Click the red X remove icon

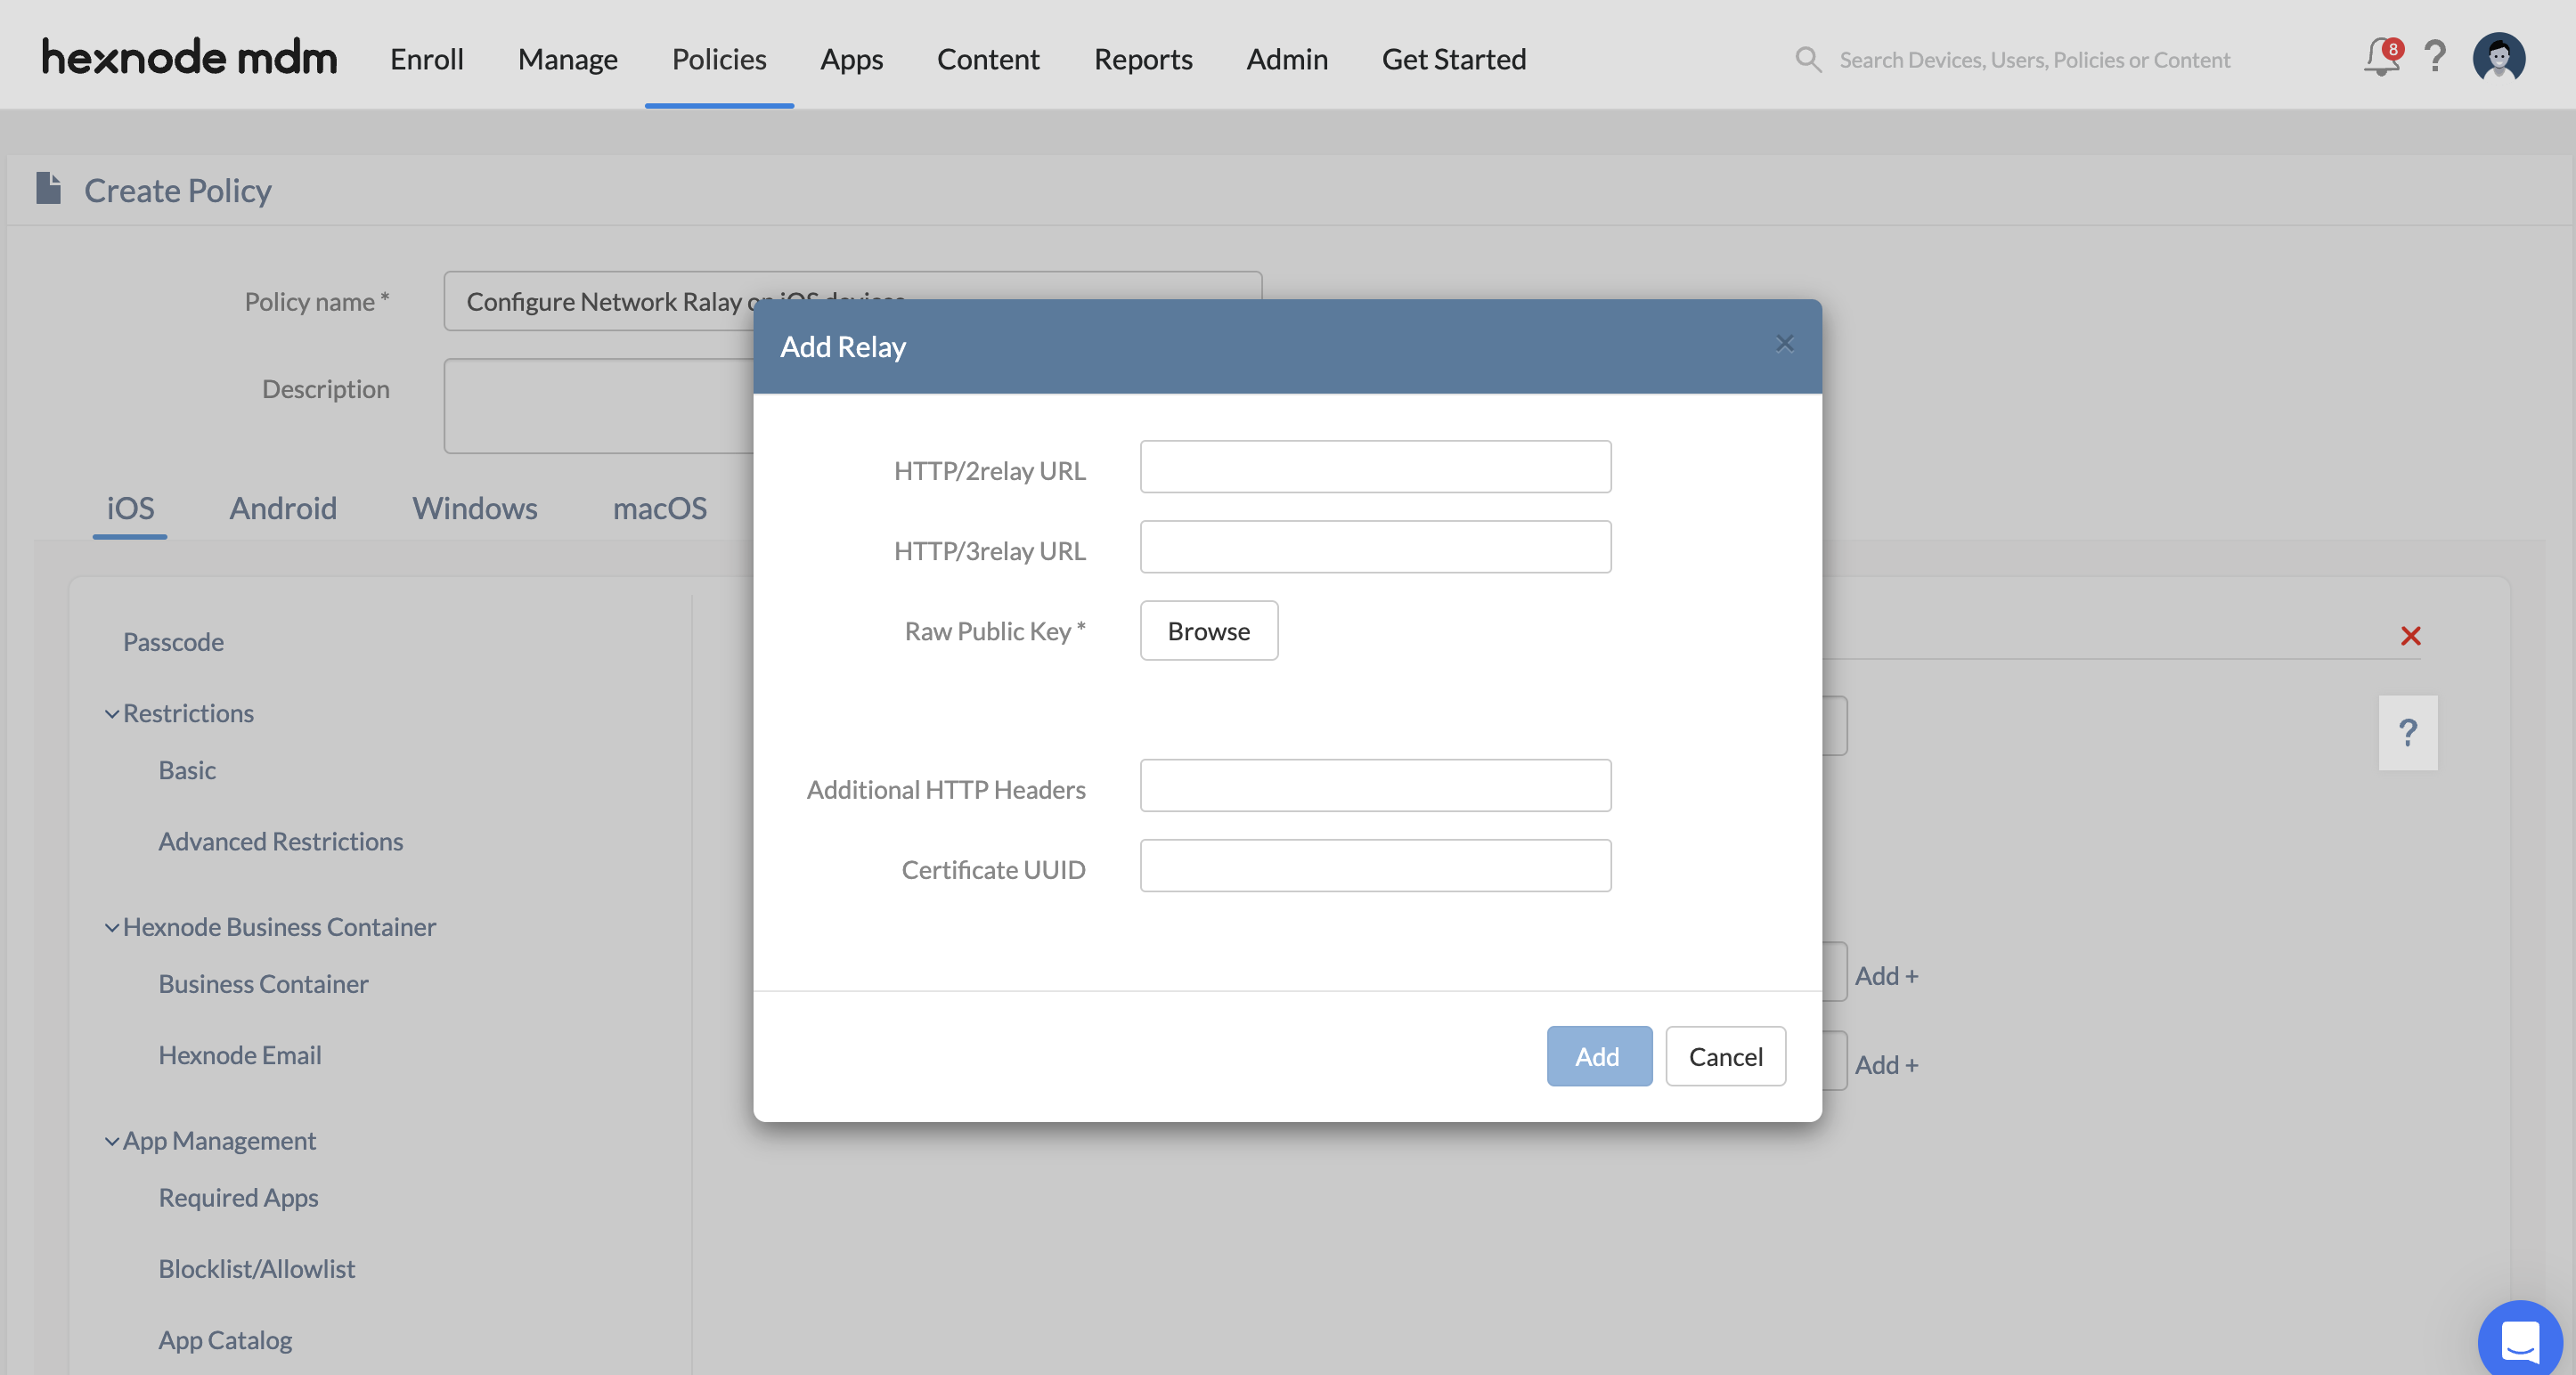click(2411, 636)
